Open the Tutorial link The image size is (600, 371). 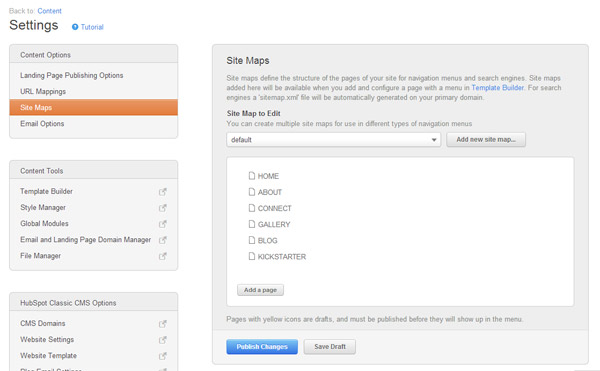pyautogui.click(x=92, y=27)
